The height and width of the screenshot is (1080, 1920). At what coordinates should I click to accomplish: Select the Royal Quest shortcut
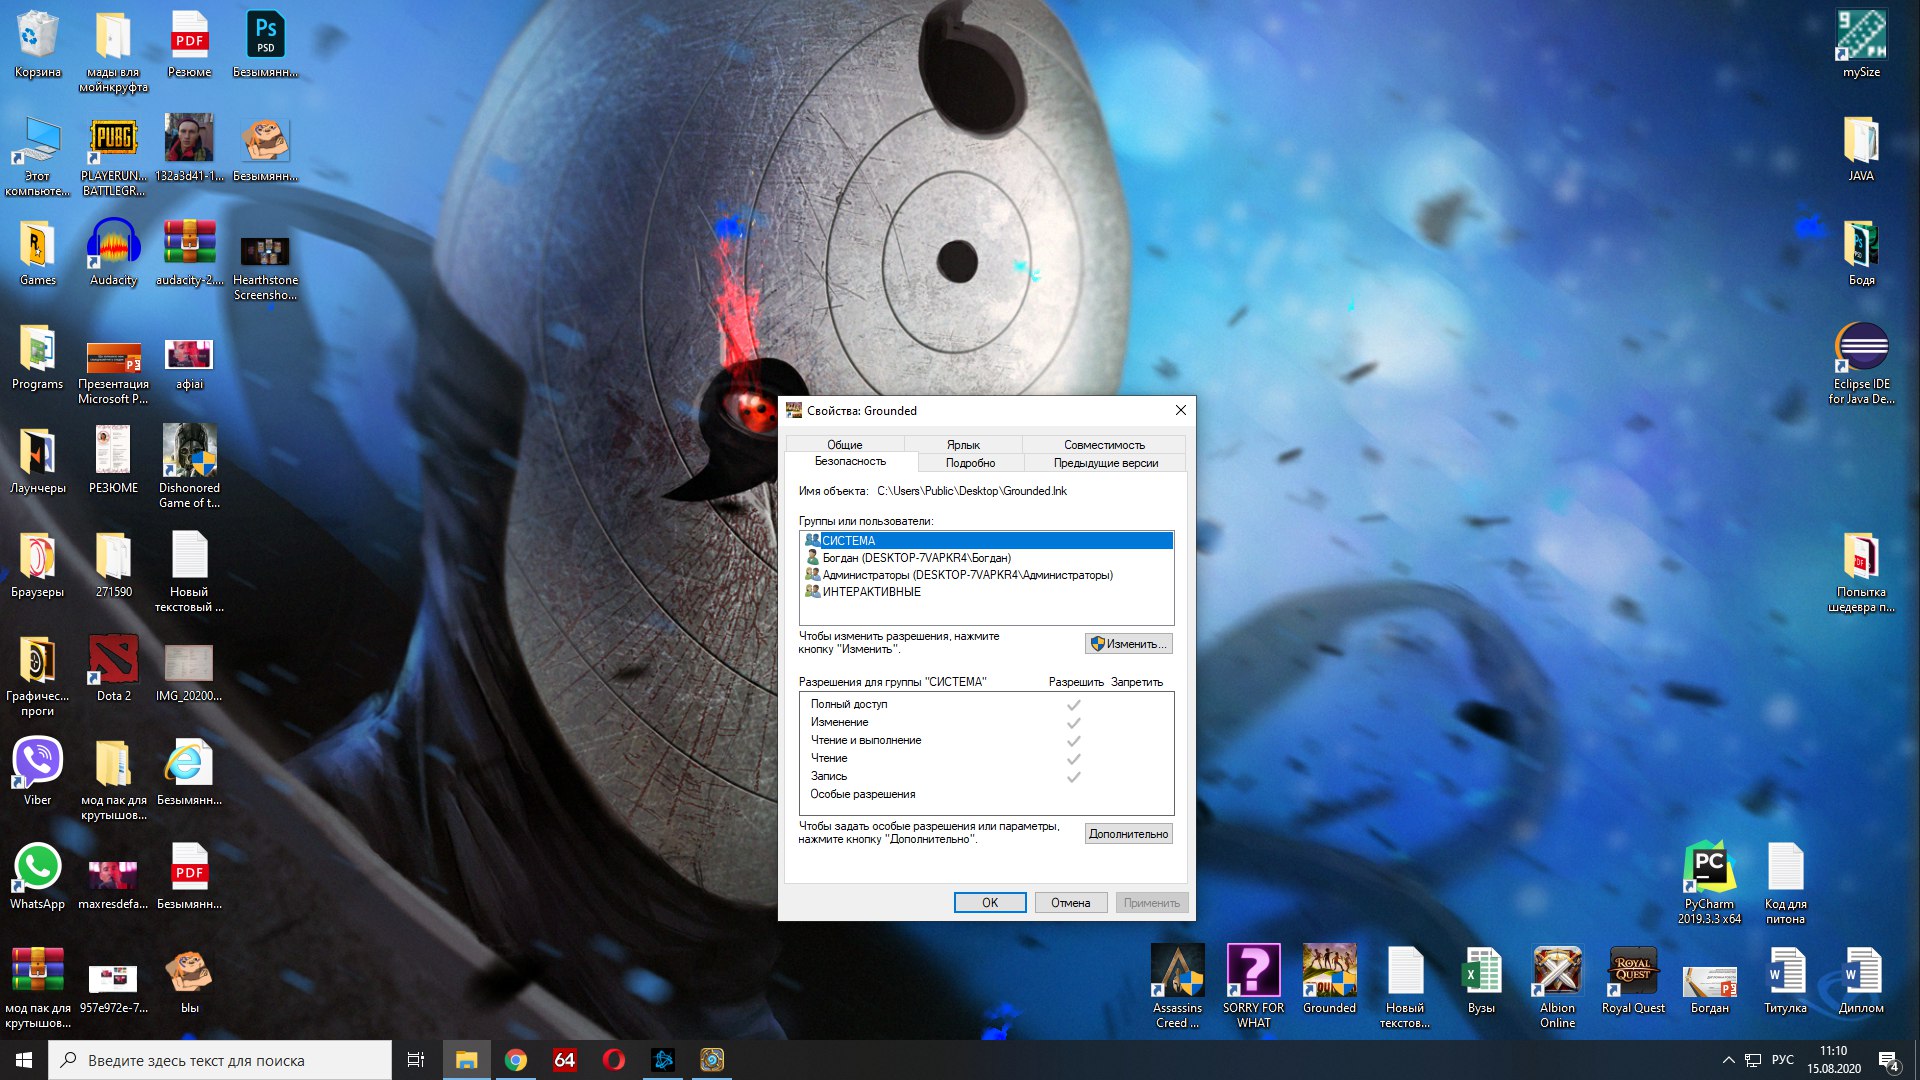point(1633,980)
